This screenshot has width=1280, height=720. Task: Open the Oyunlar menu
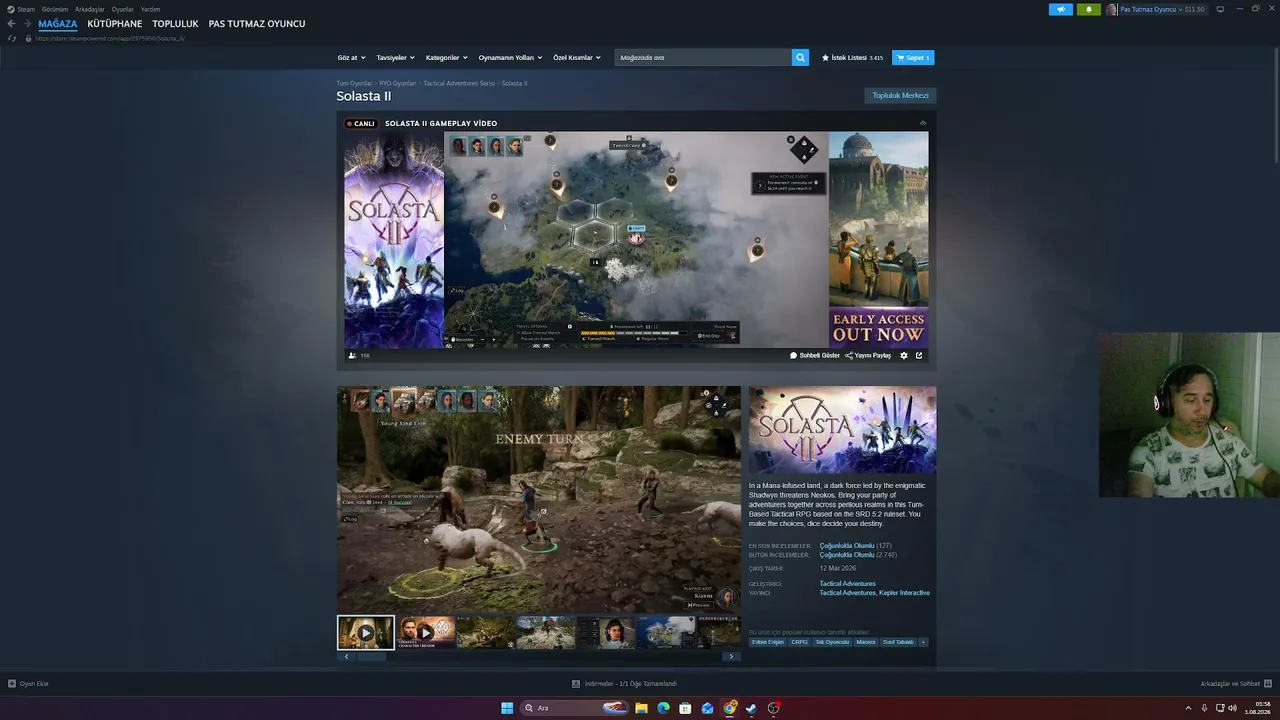[122, 9]
